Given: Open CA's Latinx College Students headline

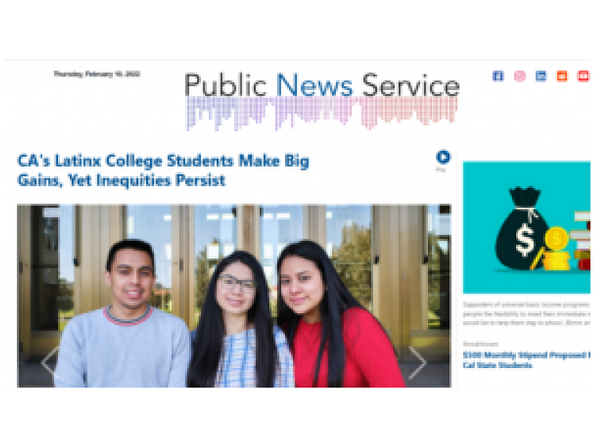Looking at the screenshot, I should click(163, 171).
